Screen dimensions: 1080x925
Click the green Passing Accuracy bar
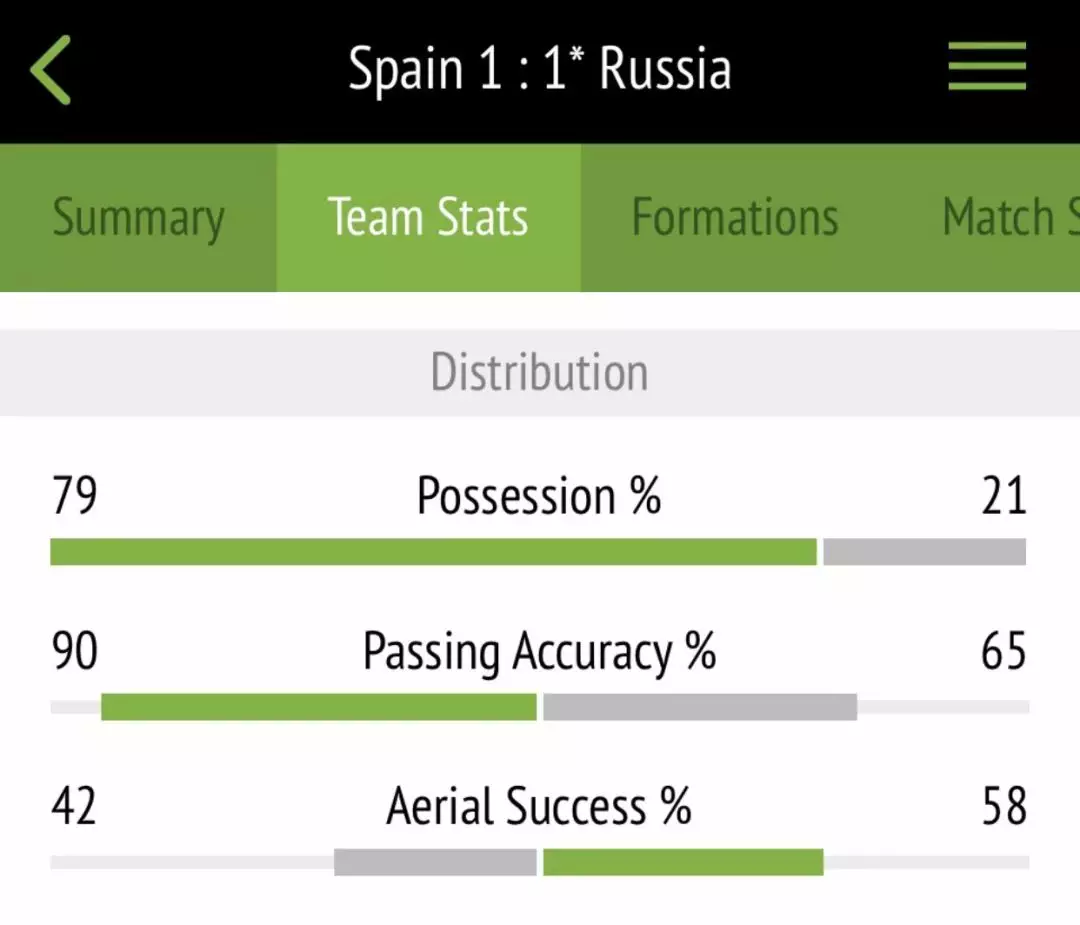[318, 707]
